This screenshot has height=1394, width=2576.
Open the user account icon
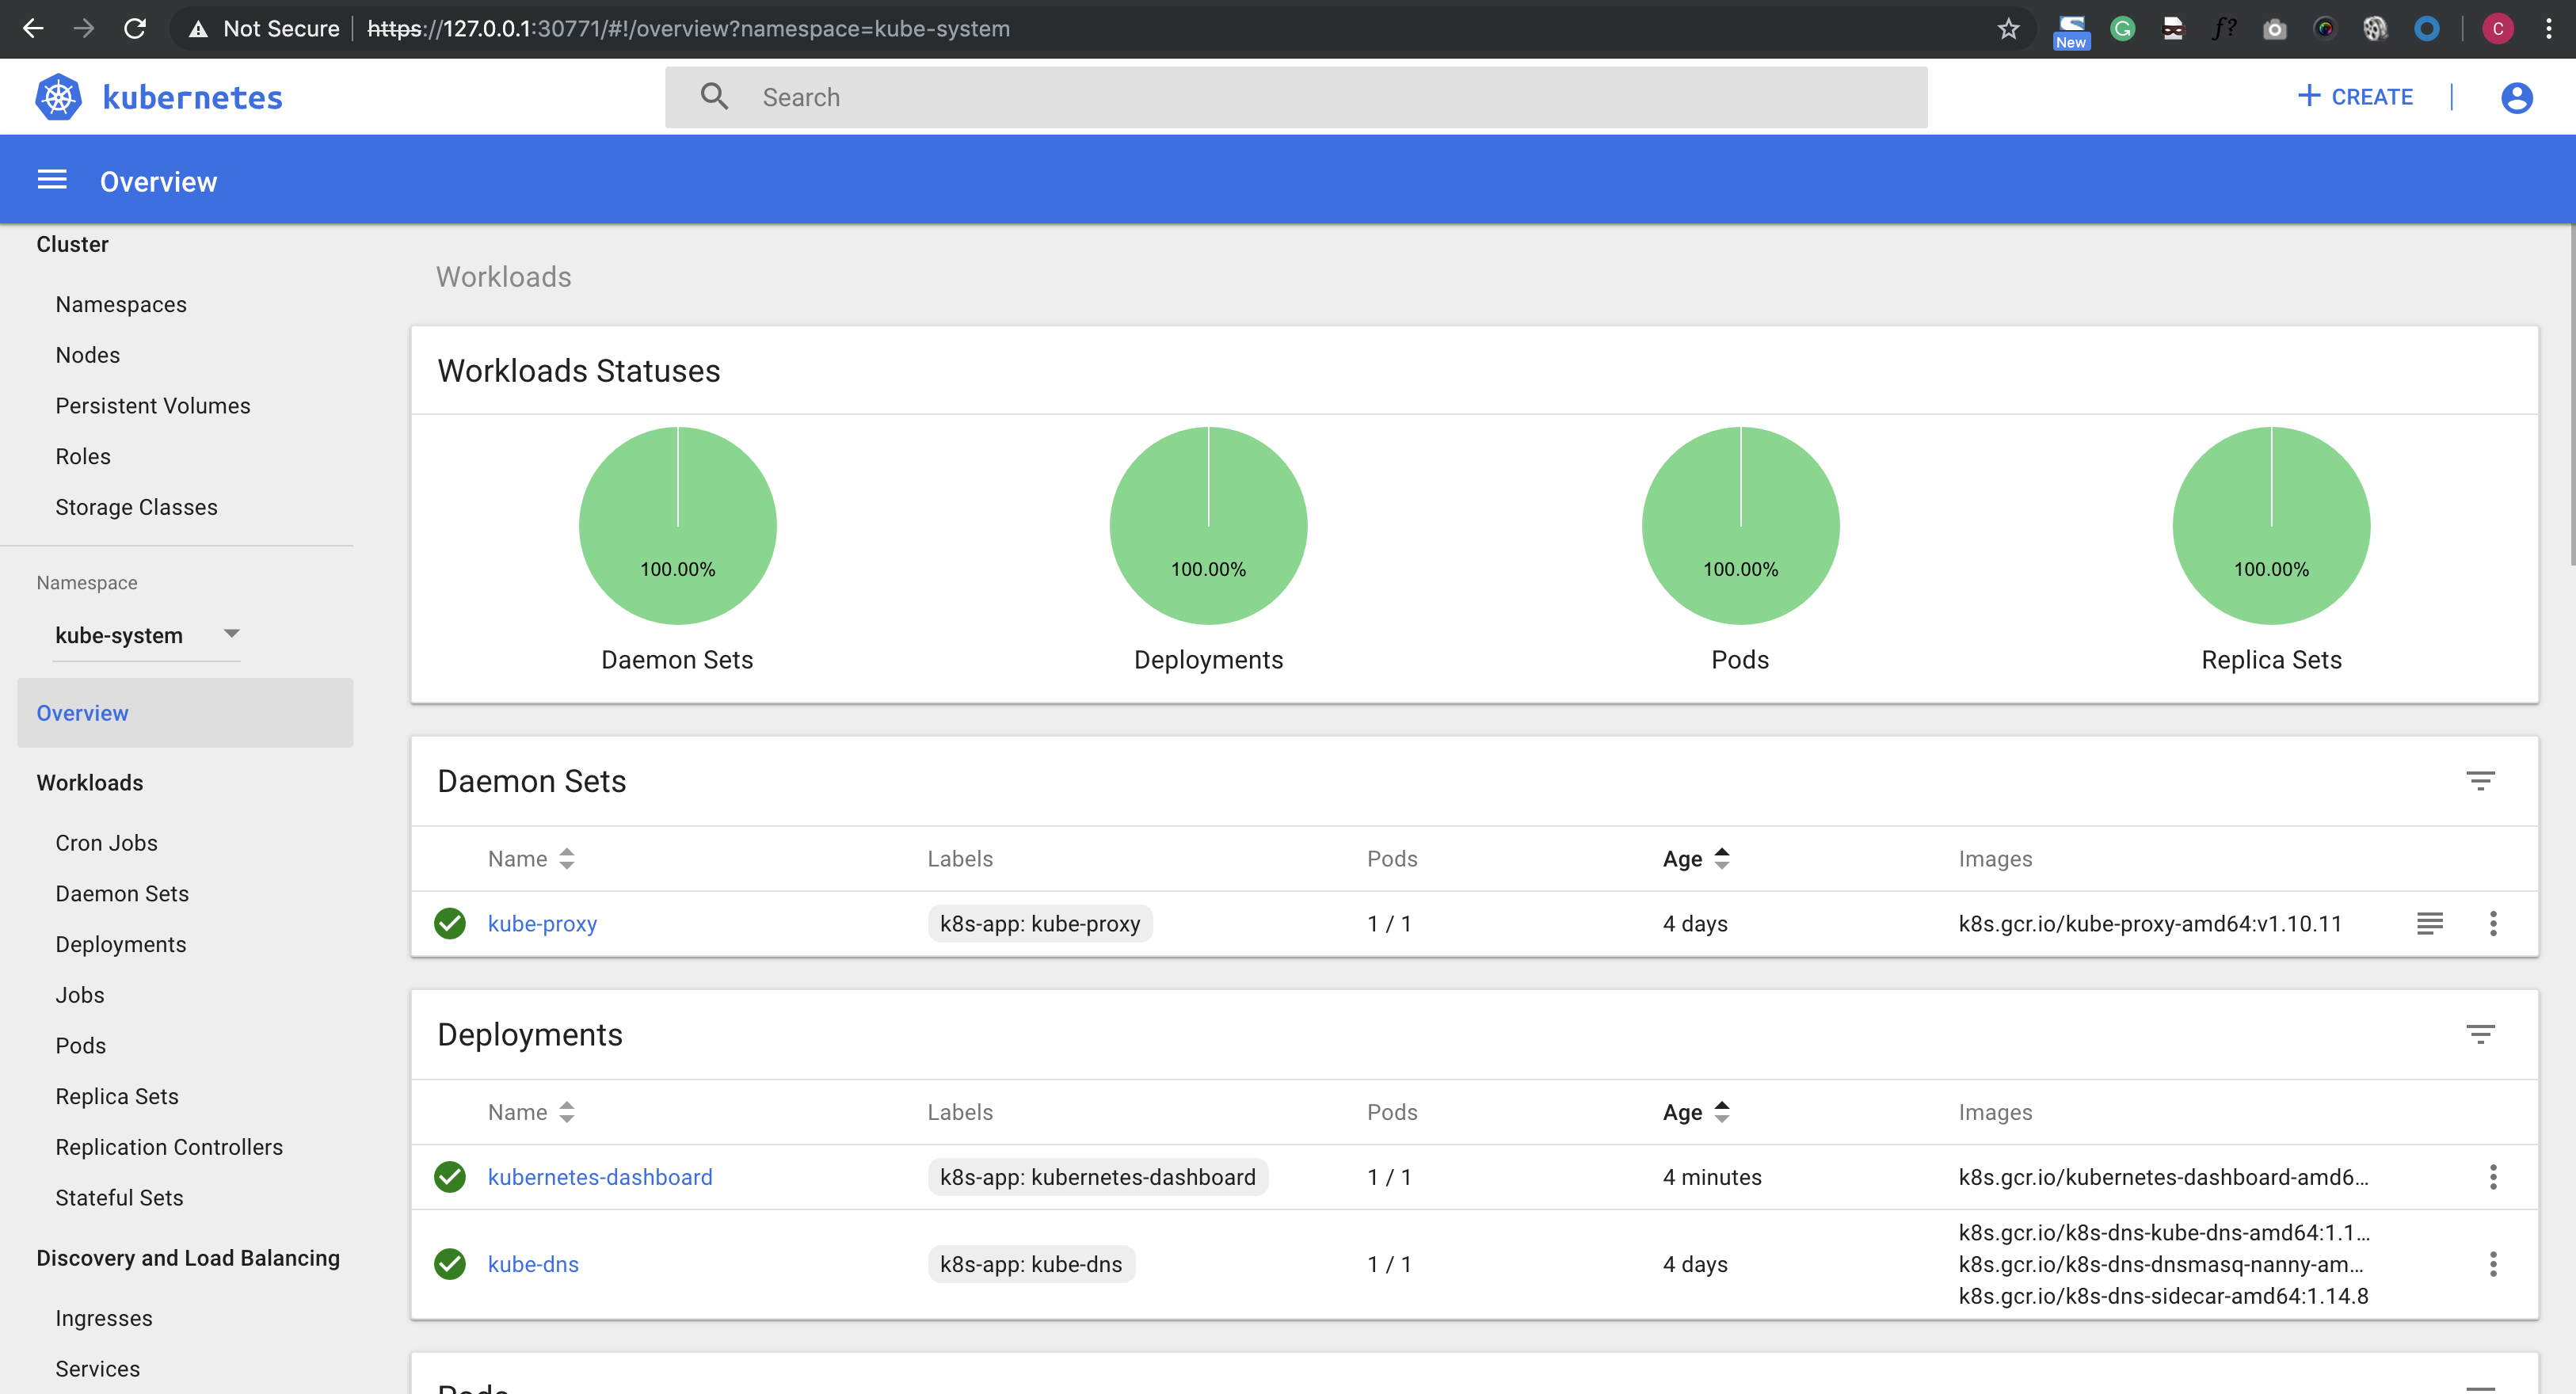click(x=2516, y=97)
